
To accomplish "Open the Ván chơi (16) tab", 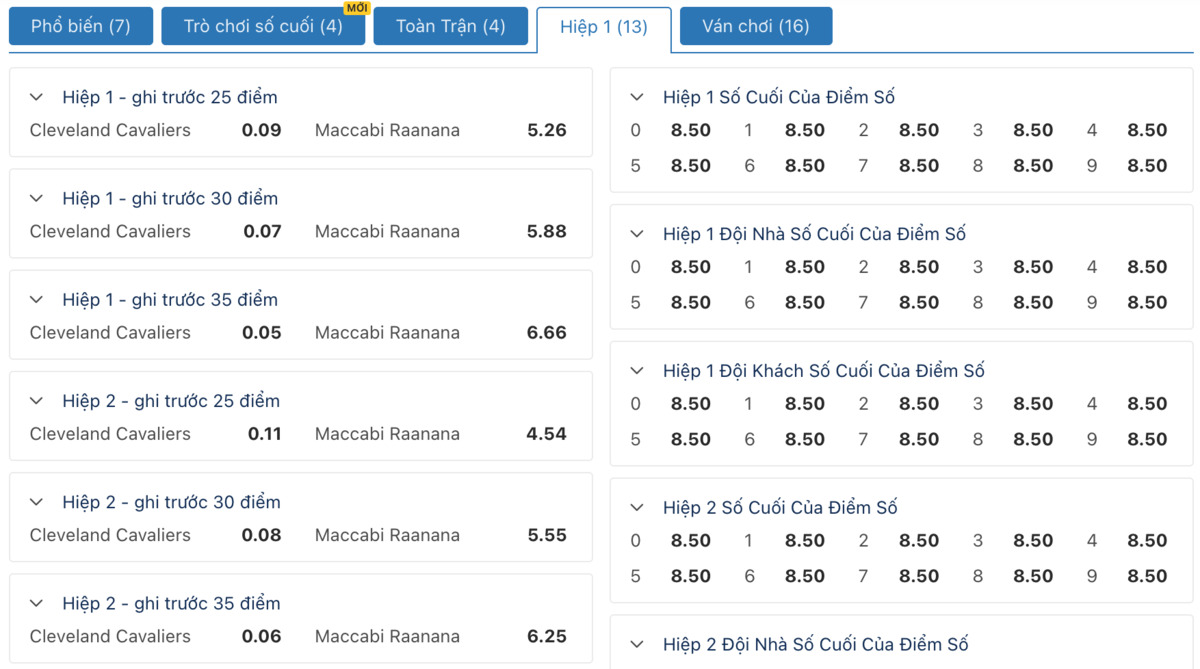I will [755, 26].
